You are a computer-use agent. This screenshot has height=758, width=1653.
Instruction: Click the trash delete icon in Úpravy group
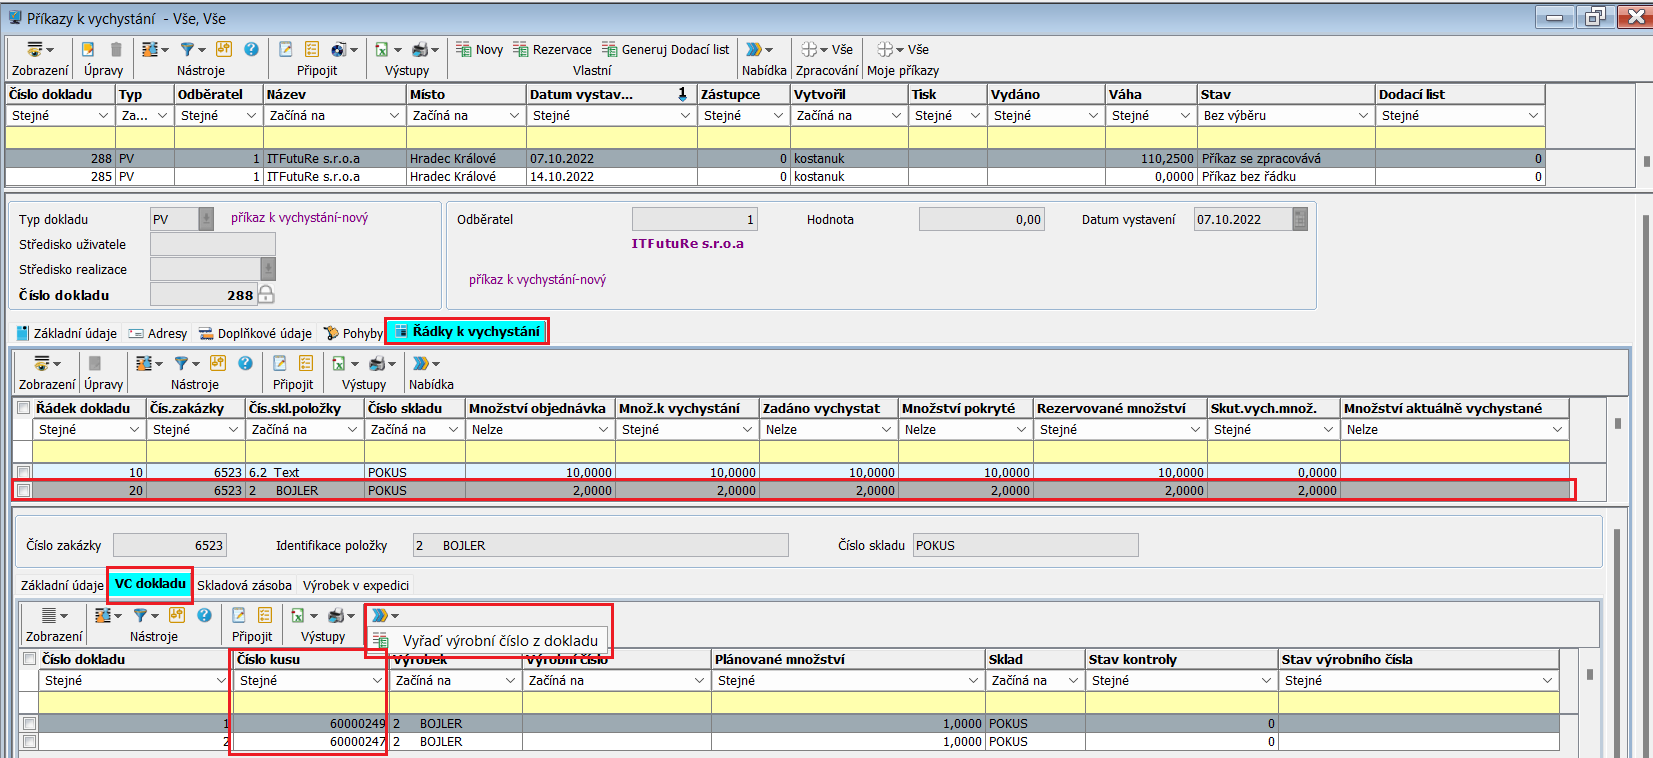click(x=116, y=49)
